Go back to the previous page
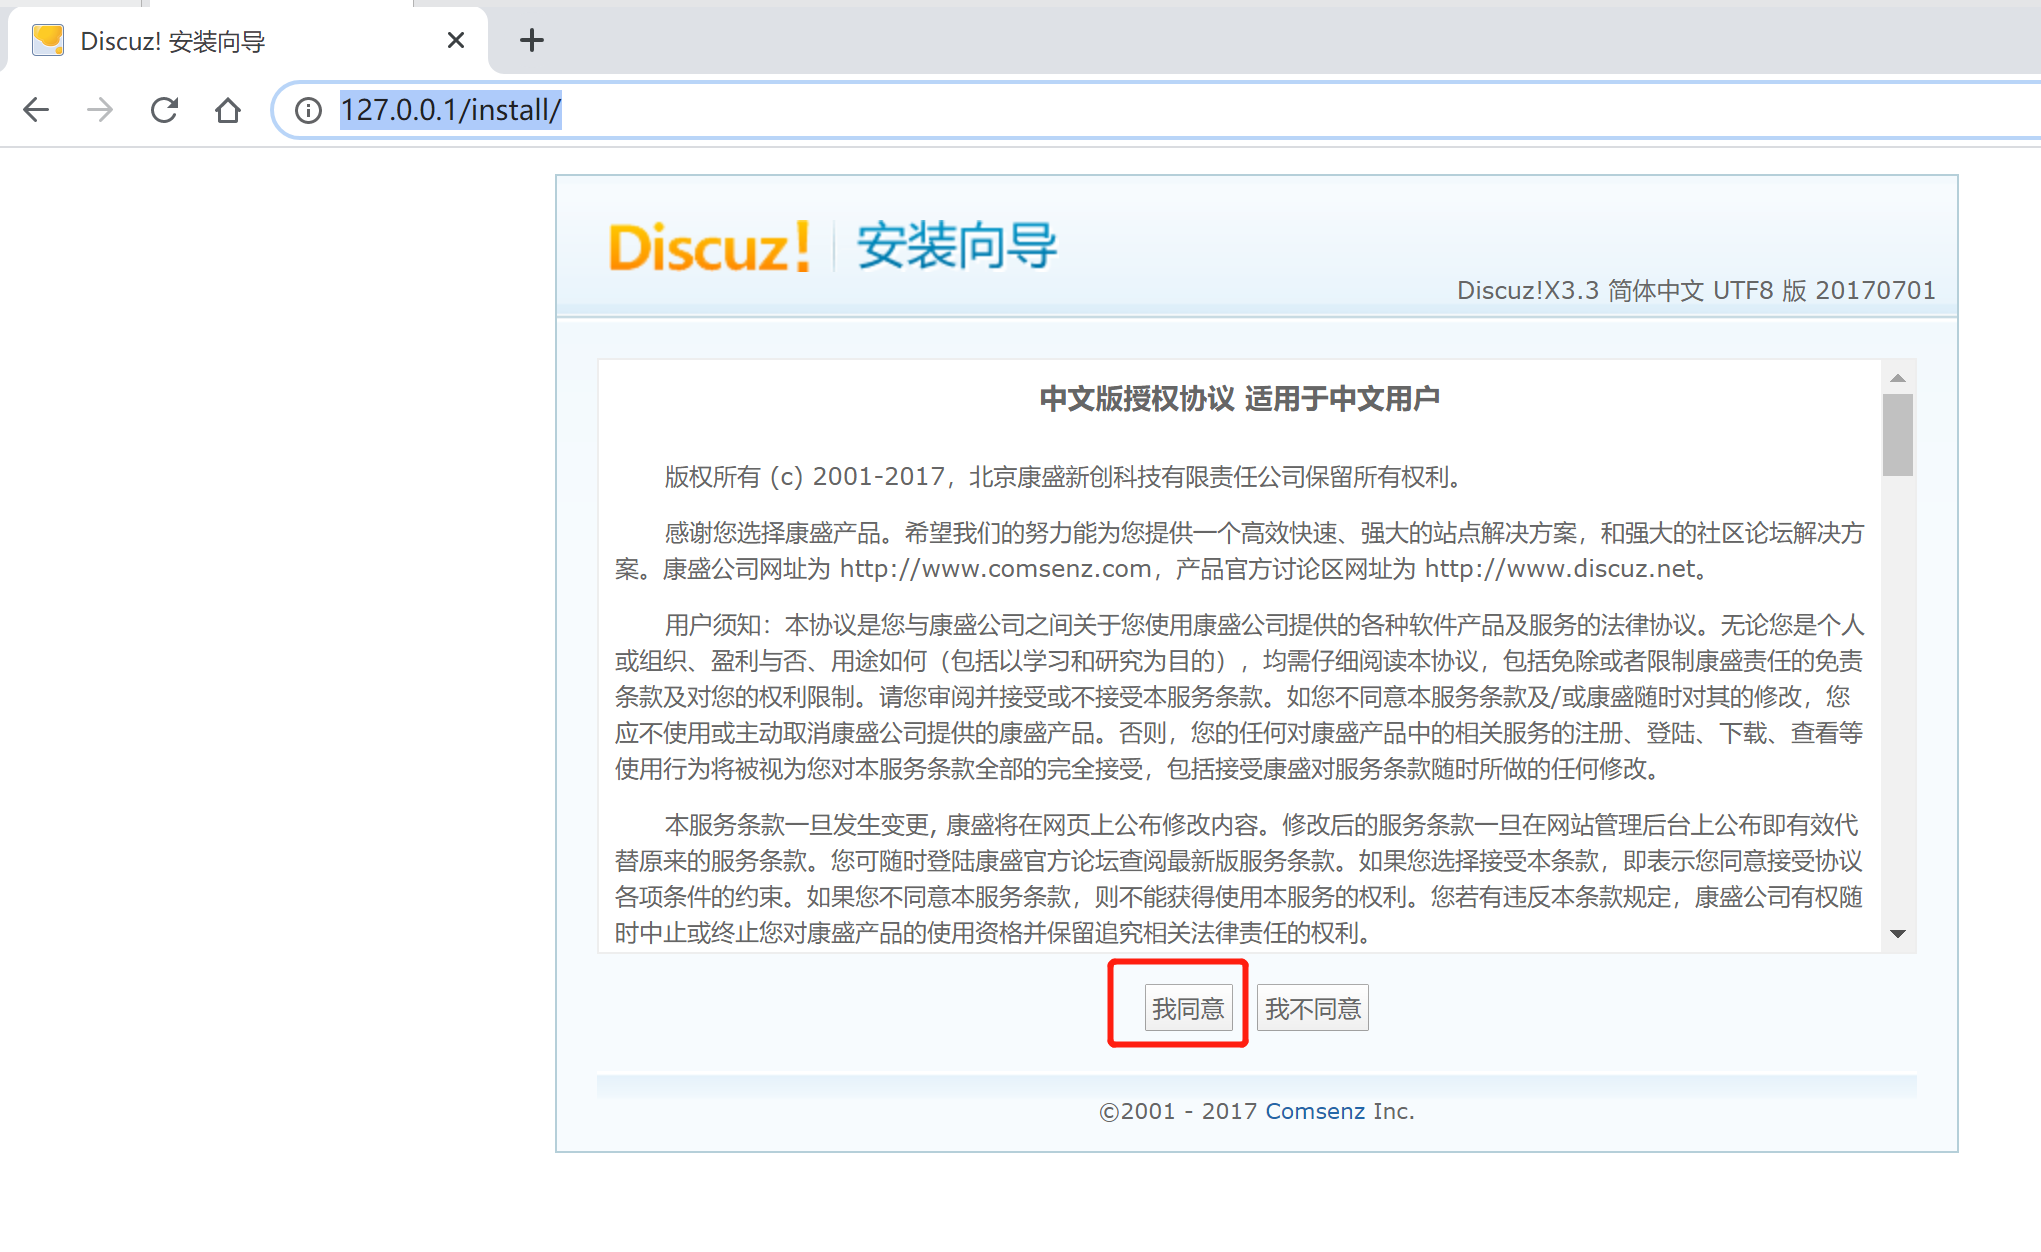 36,110
